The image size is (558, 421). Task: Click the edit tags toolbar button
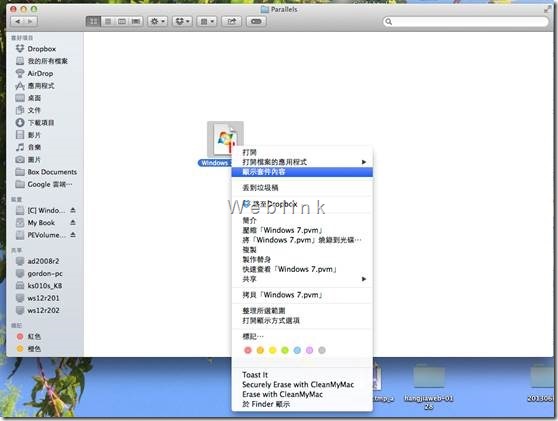pos(256,22)
